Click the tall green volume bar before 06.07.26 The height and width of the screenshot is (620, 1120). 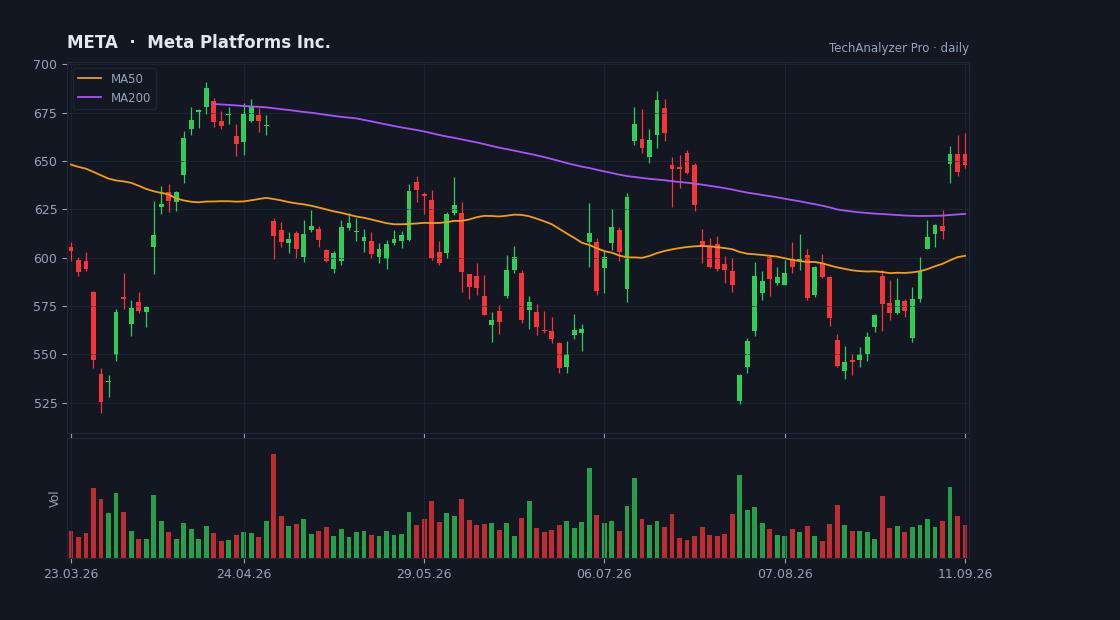[589, 513]
